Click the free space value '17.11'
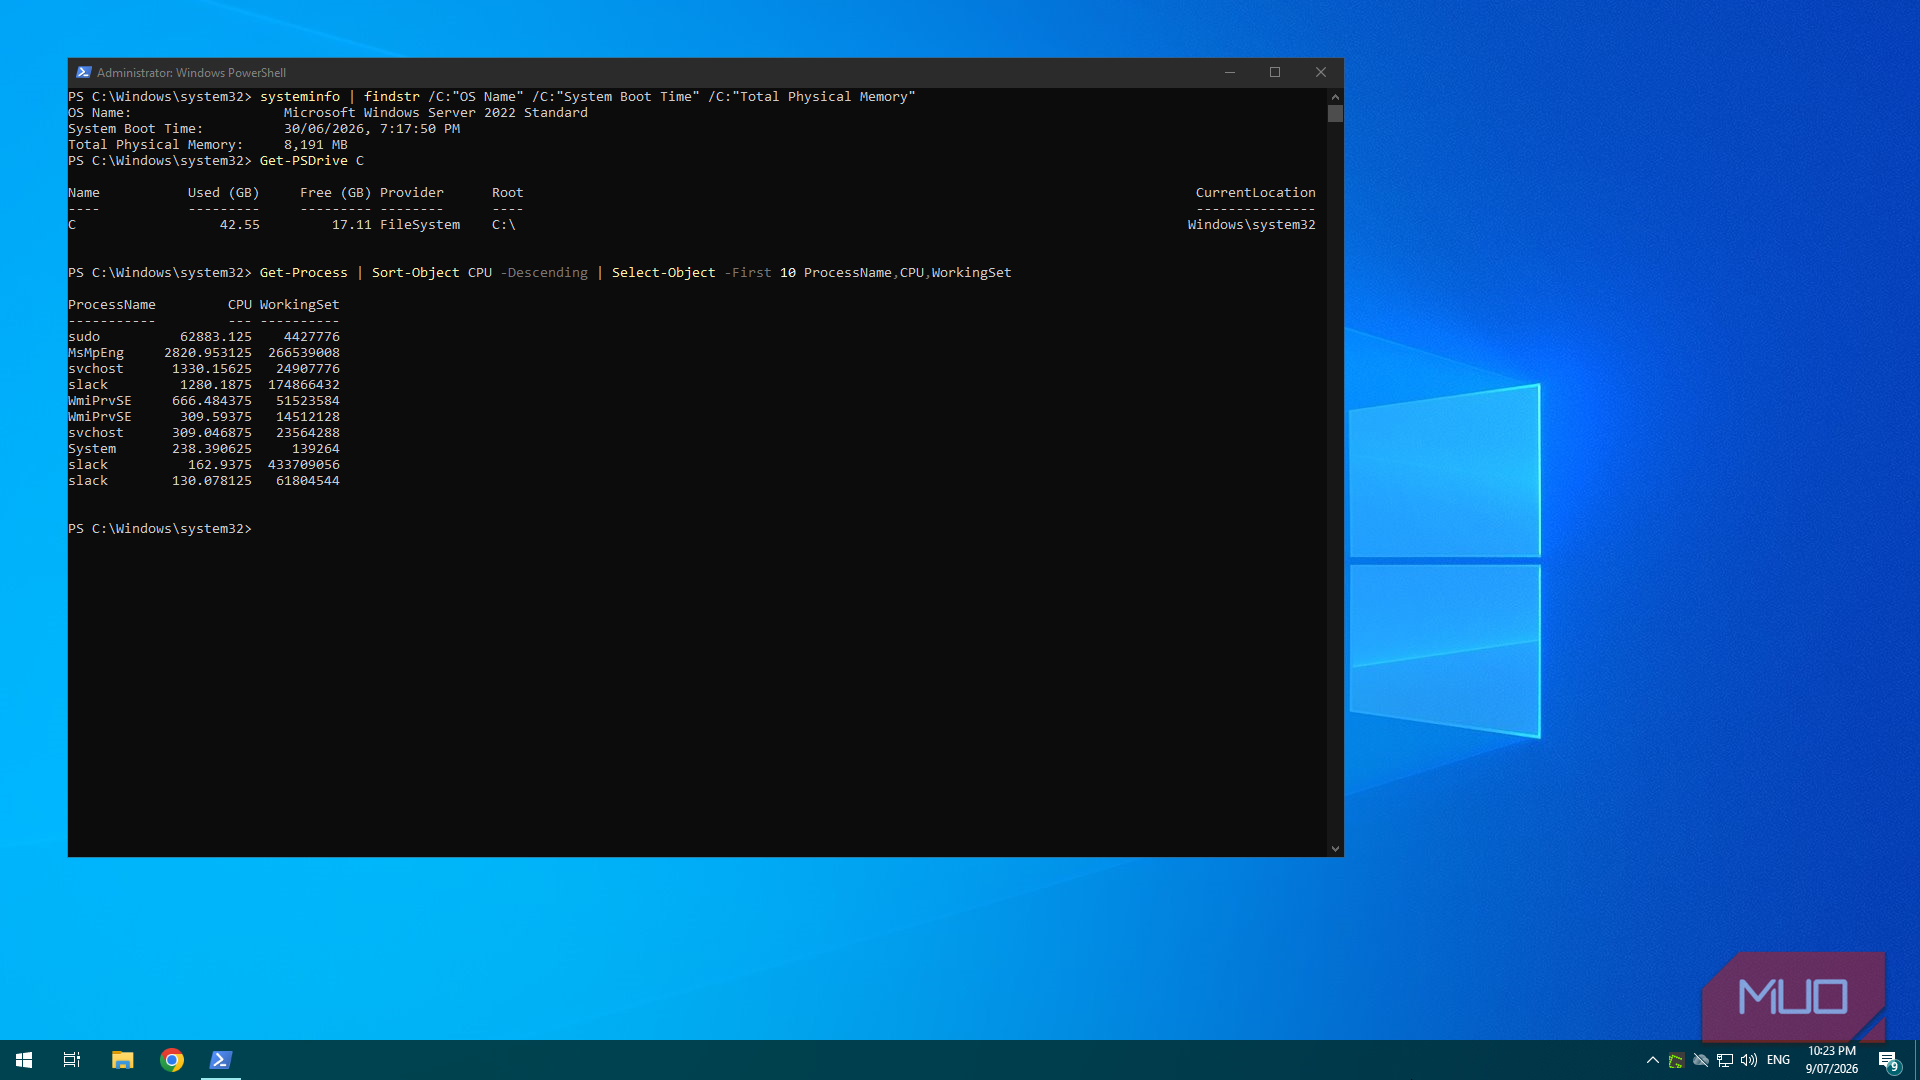 point(352,225)
